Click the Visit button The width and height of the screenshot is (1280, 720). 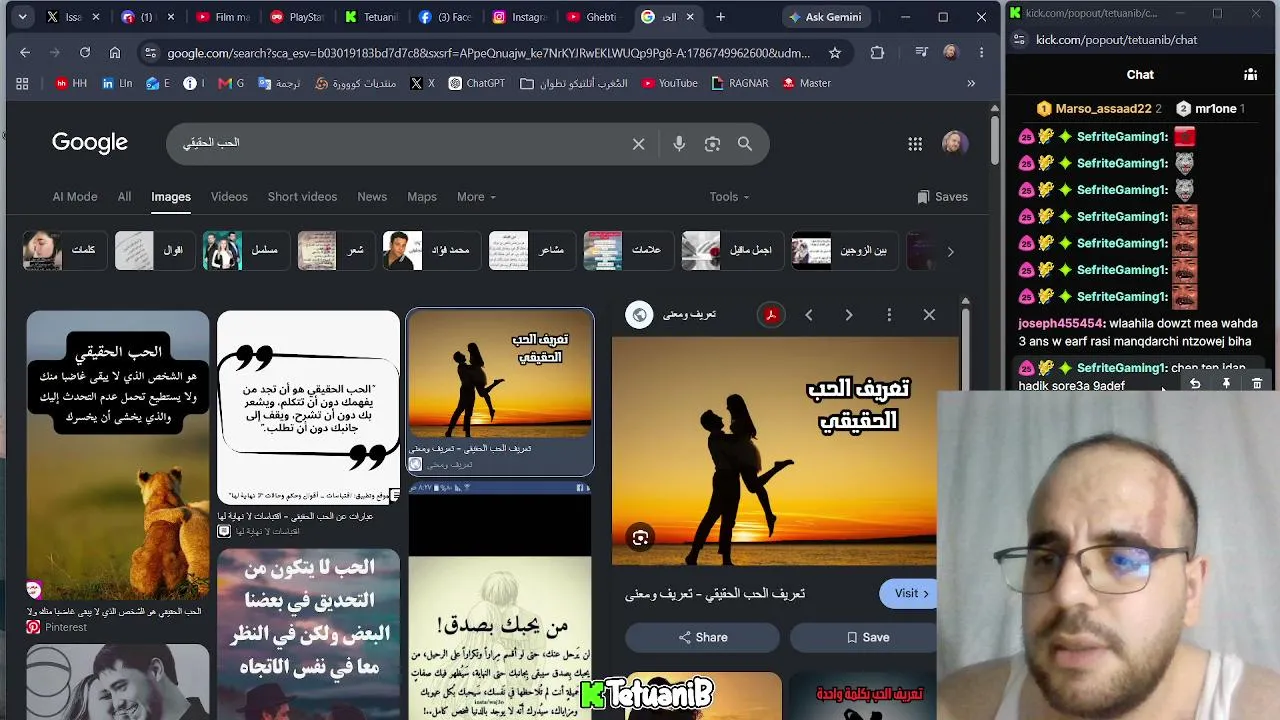coord(909,593)
